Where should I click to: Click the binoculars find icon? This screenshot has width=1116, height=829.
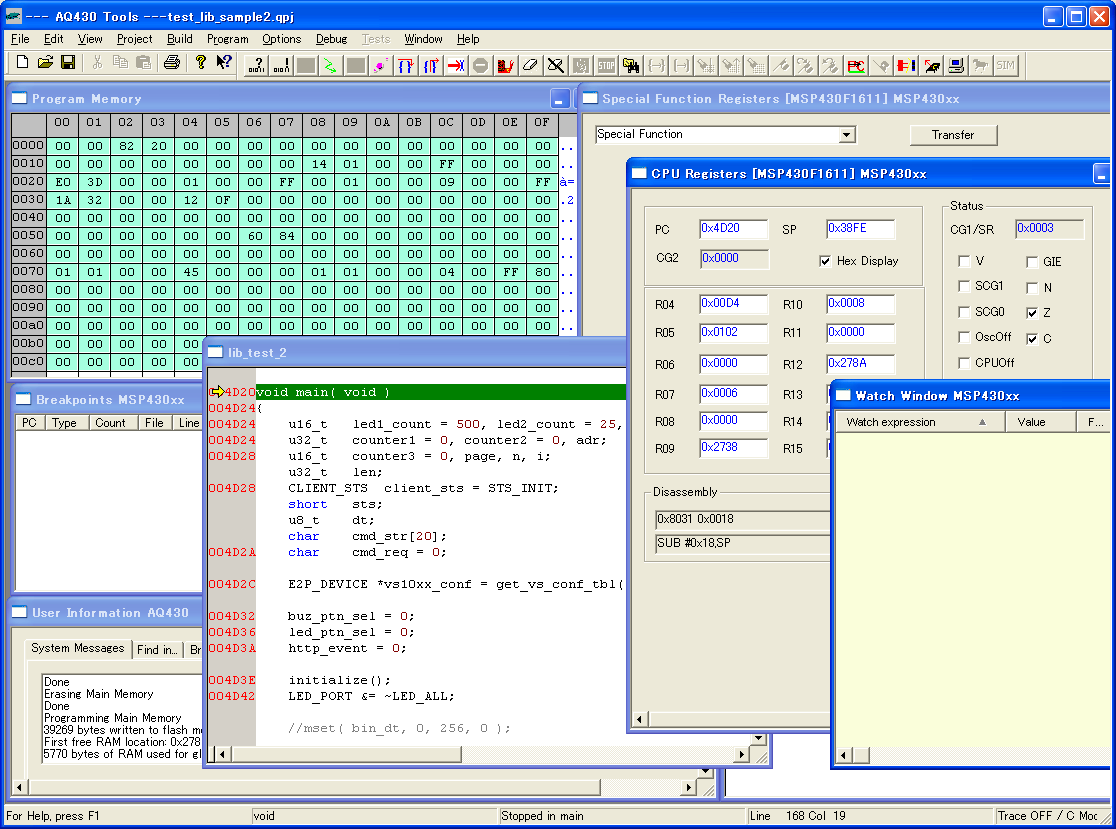pyautogui.click(x=631, y=65)
